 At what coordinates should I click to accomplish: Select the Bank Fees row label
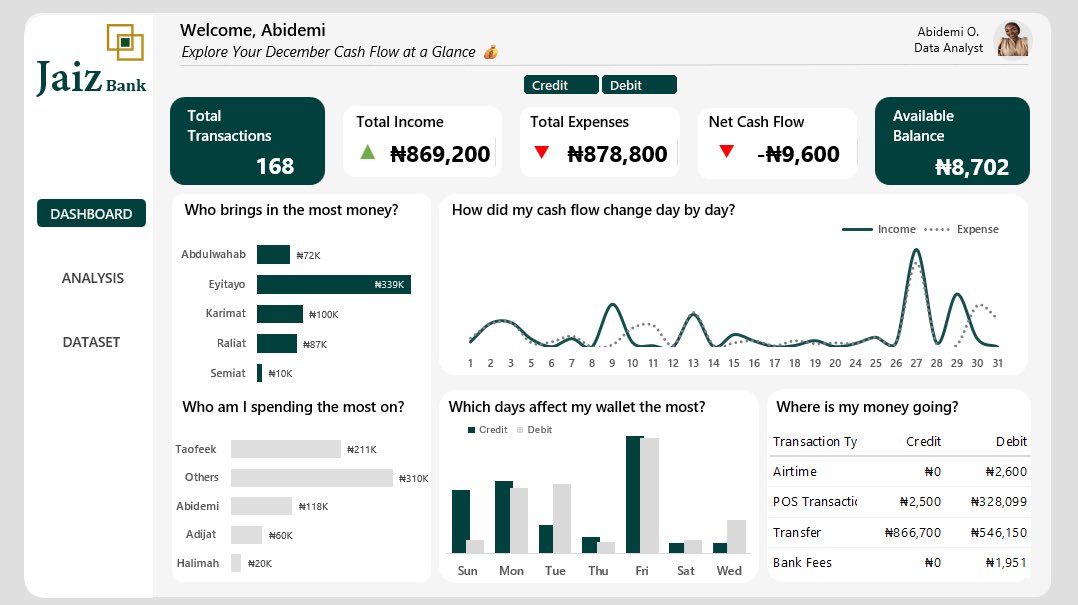(x=802, y=562)
